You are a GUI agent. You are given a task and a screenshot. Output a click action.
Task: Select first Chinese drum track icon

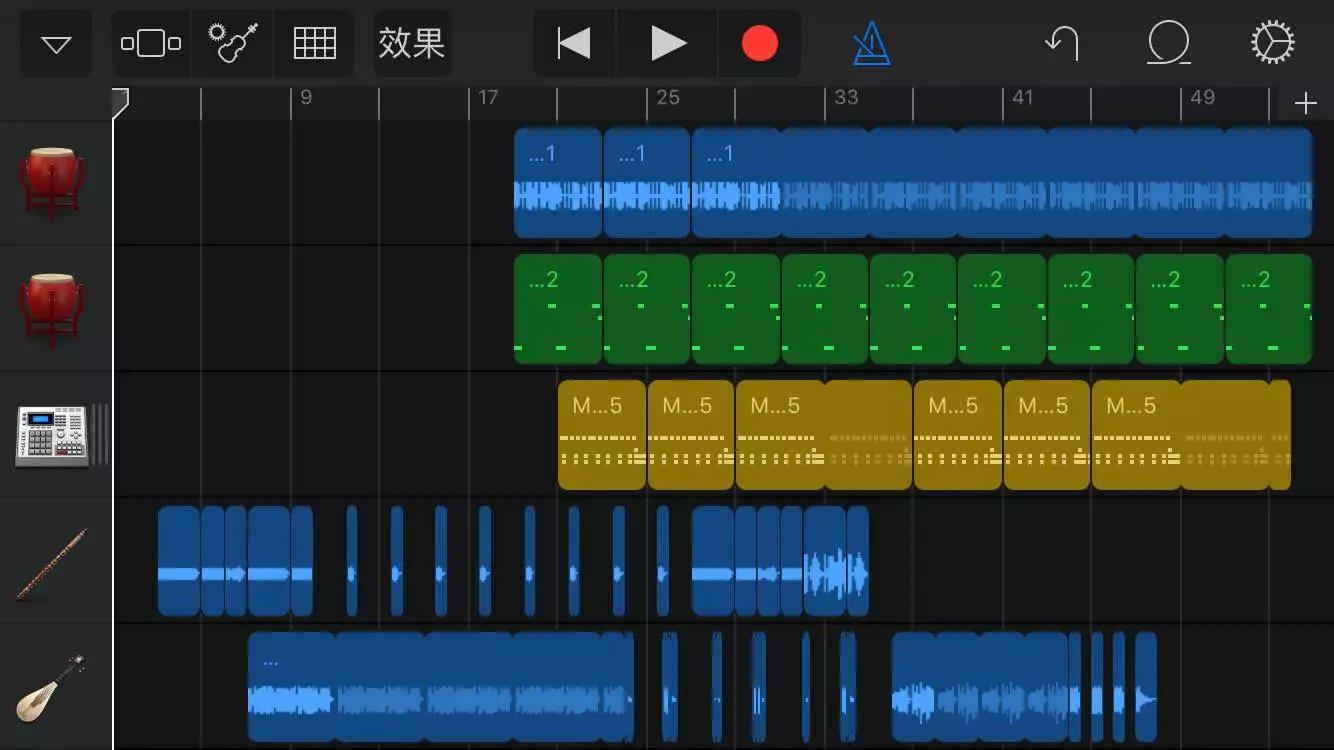[x=52, y=184]
